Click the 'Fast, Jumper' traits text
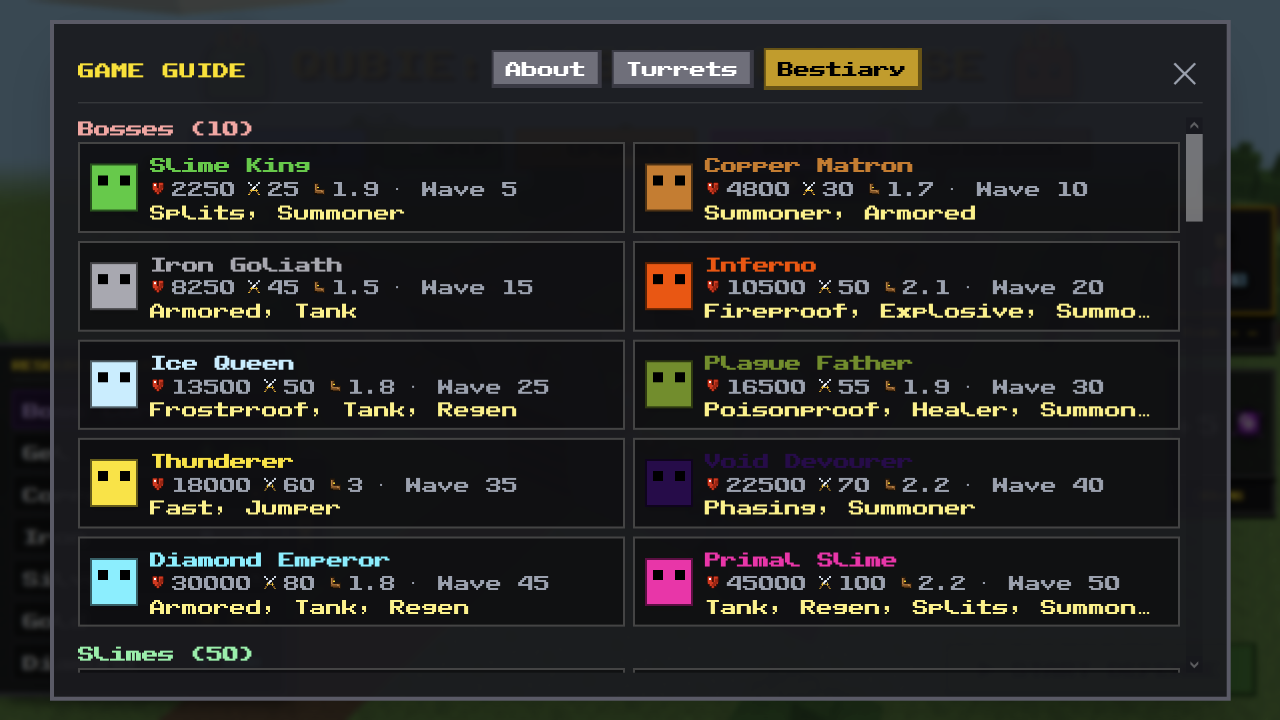The width and height of the screenshot is (1280, 720). point(245,508)
